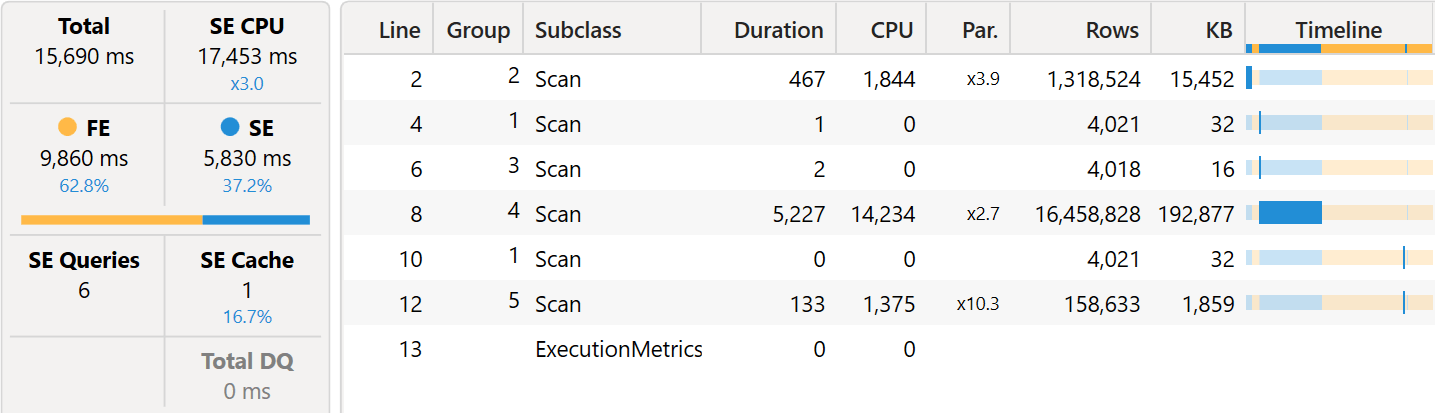Click the SE Cache 16.7% value
Image resolution: width=1435 pixels, height=413 pixels.
(x=246, y=317)
